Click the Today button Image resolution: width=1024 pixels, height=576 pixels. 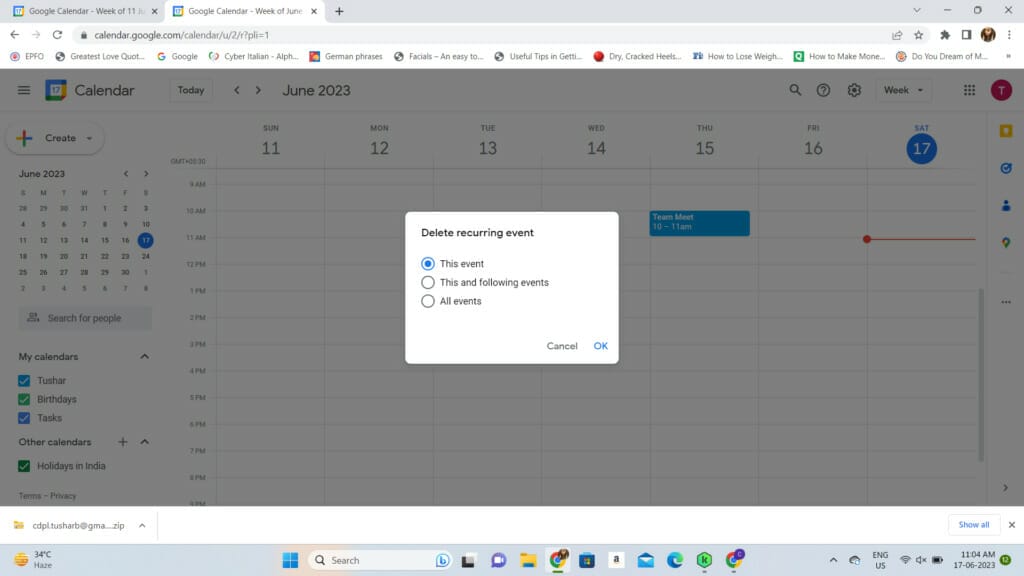(x=191, y=90)
